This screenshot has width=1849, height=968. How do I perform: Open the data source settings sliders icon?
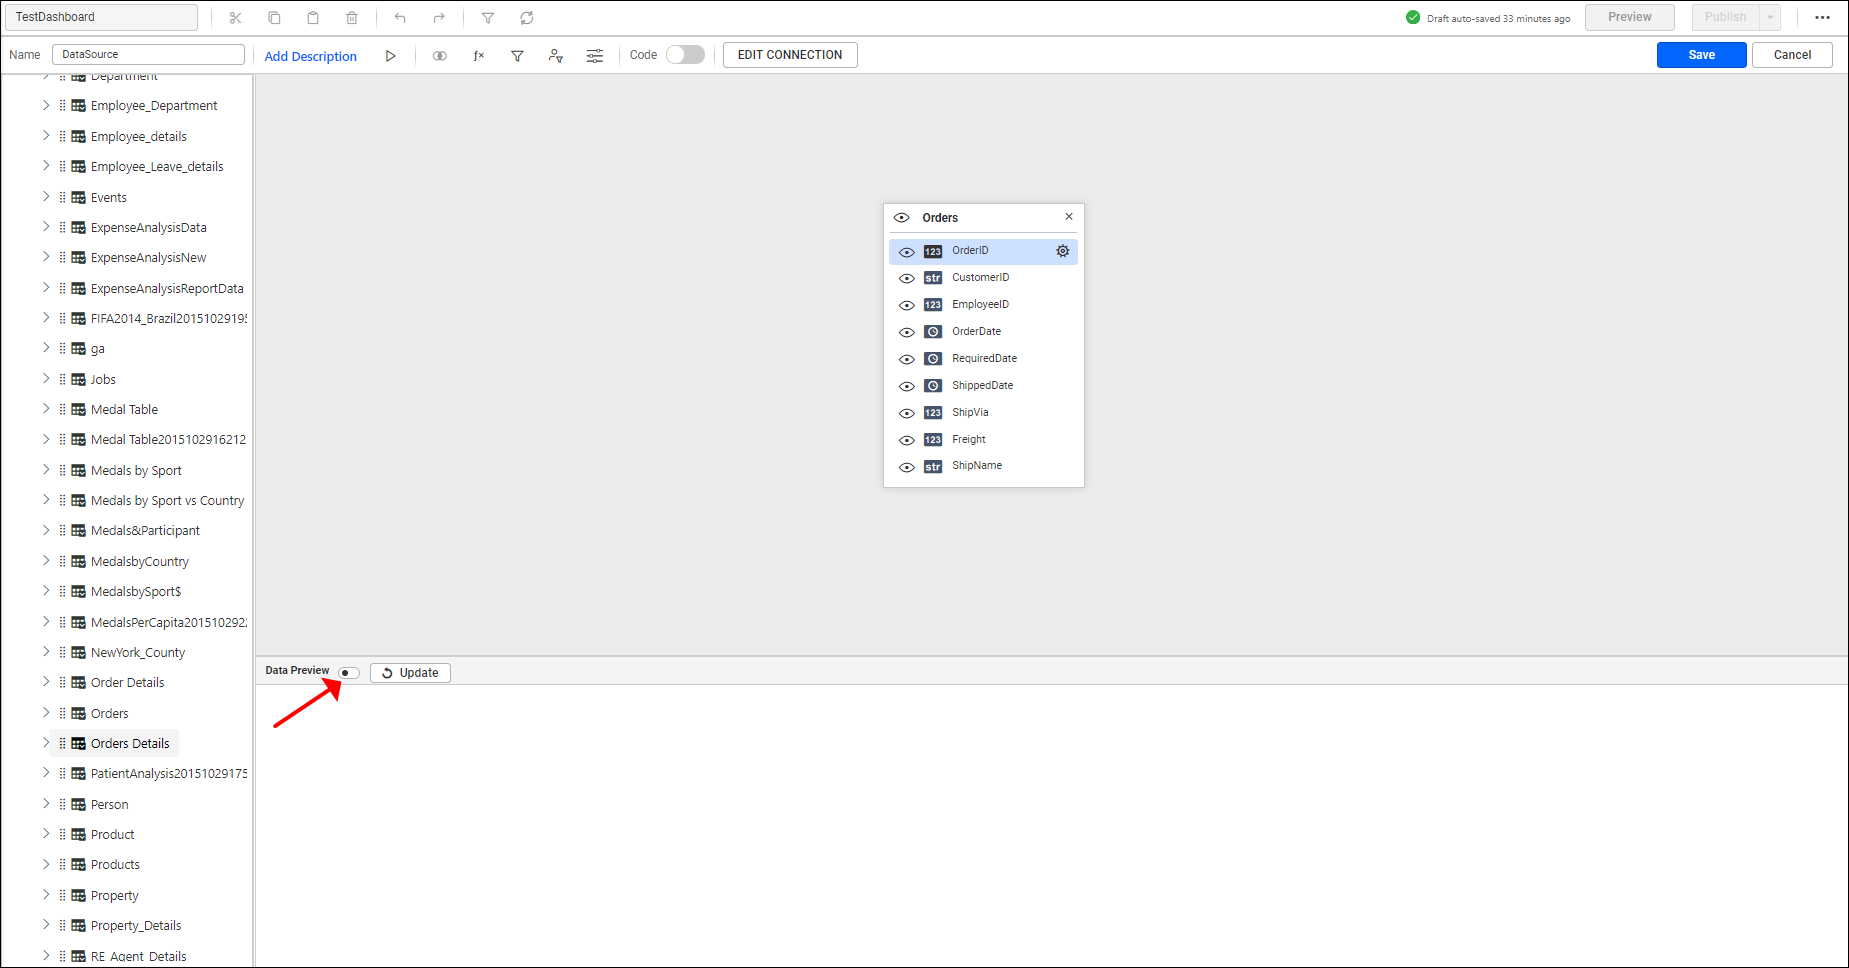pos(595,56)
